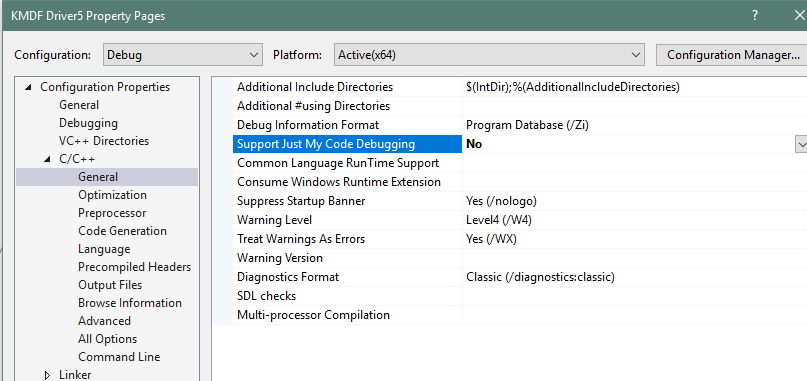Image resolution: width=807 pixels, height=381 pixels.
Task: Select the Support Just My Code Debugging row
Action: (x=347, y=145)
